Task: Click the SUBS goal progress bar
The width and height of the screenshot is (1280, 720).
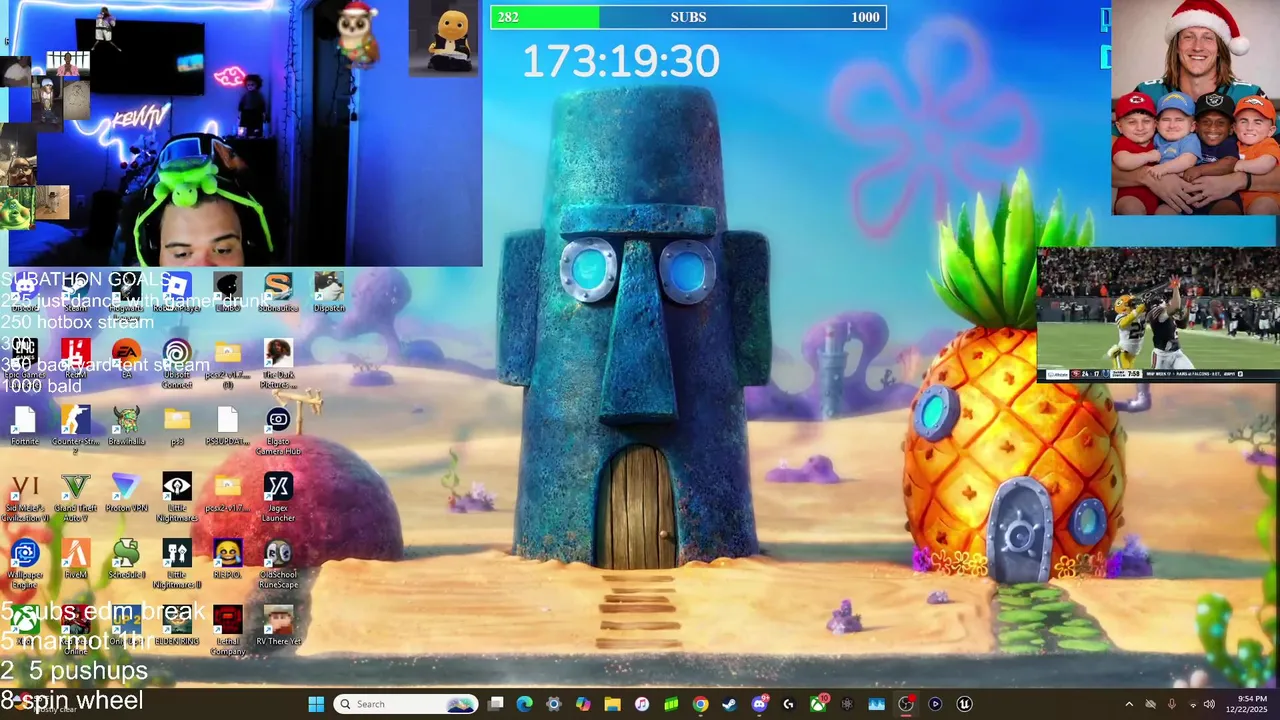Action: click(688, 17)
